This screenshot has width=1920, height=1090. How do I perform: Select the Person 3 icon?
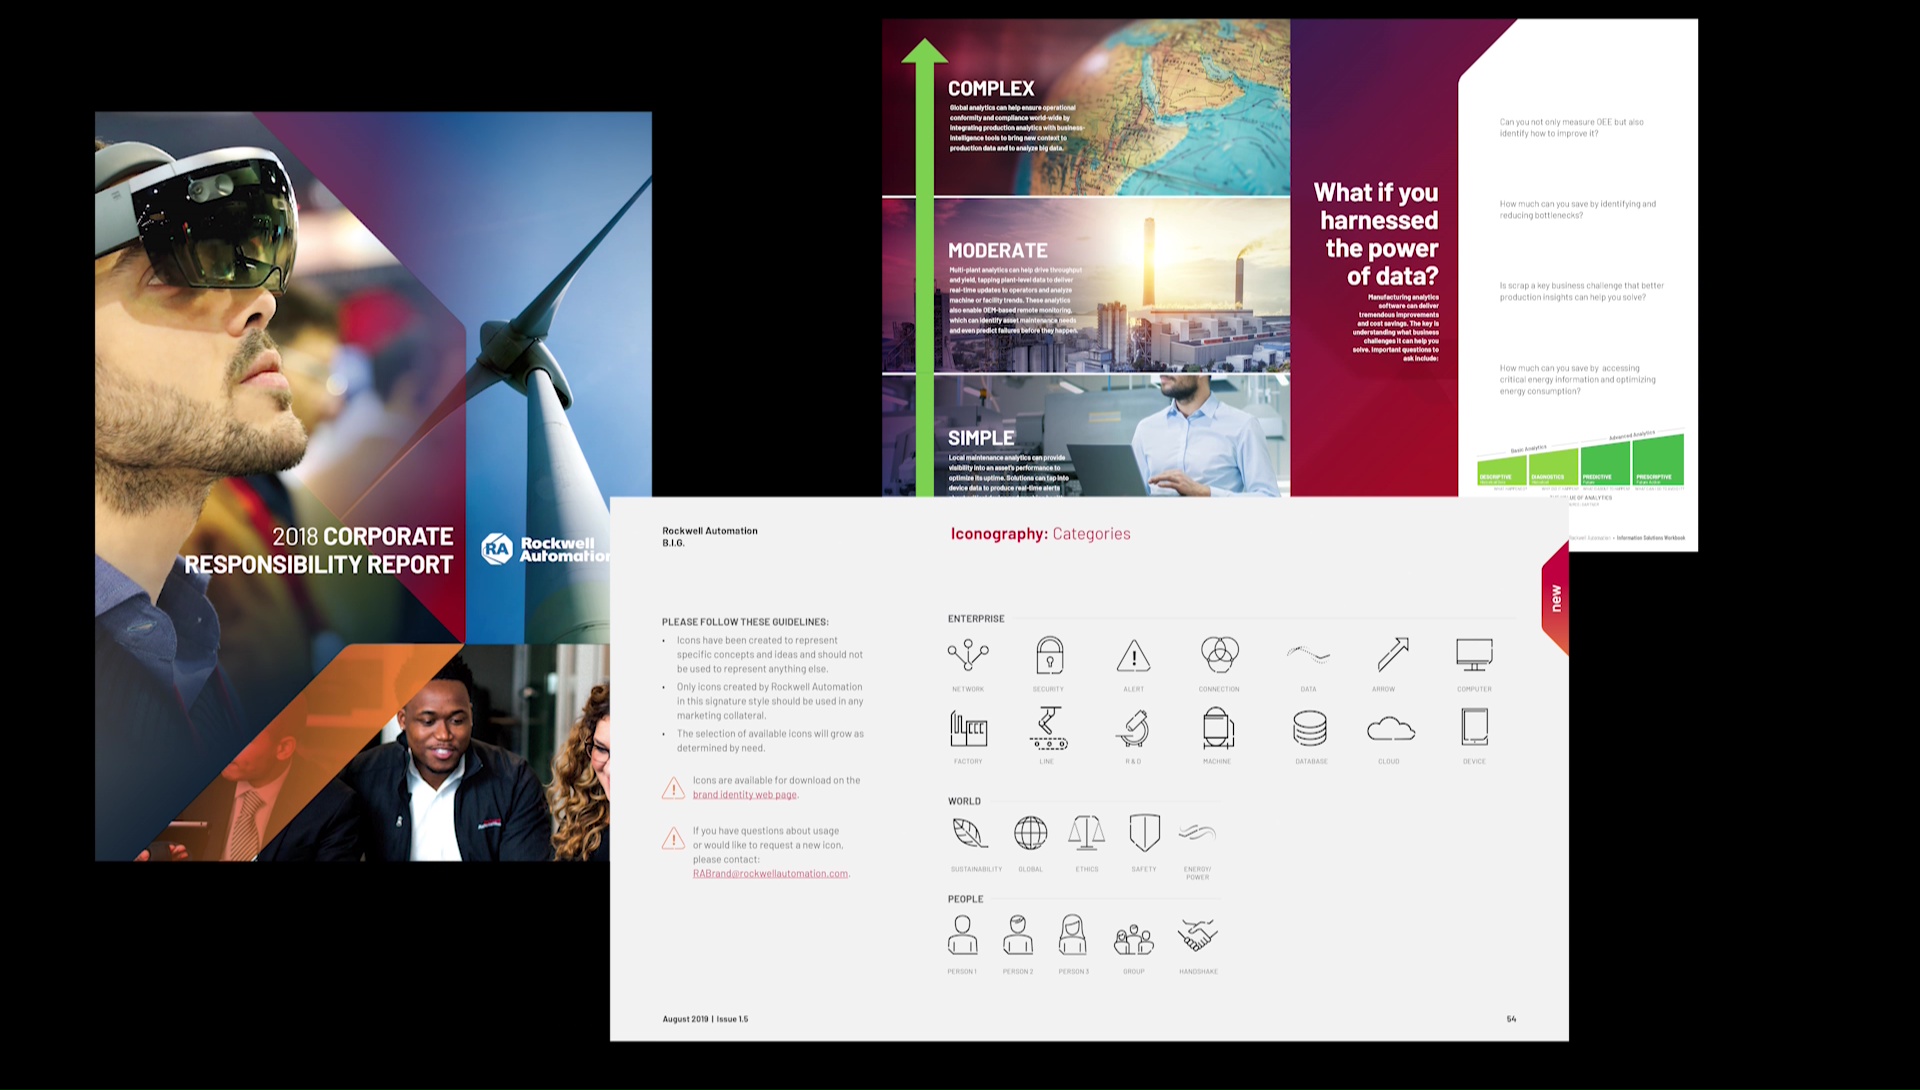(x=1073, y=935)
